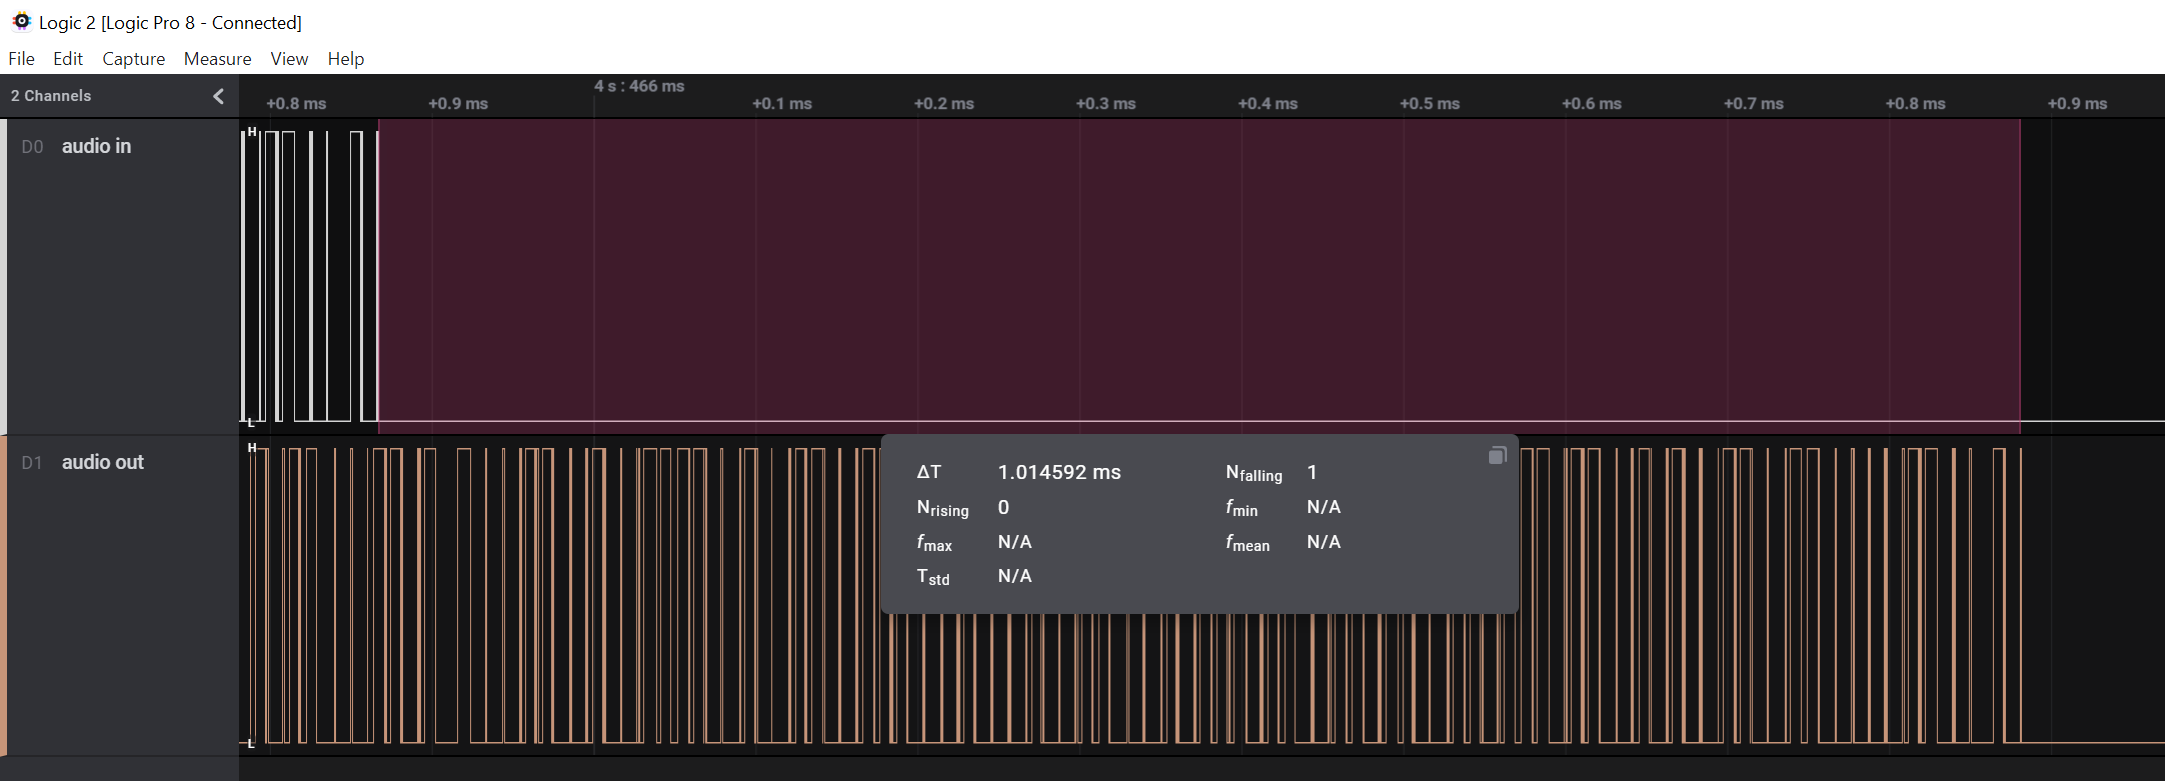Select the D0 audio in channel label

pos(96,146)
